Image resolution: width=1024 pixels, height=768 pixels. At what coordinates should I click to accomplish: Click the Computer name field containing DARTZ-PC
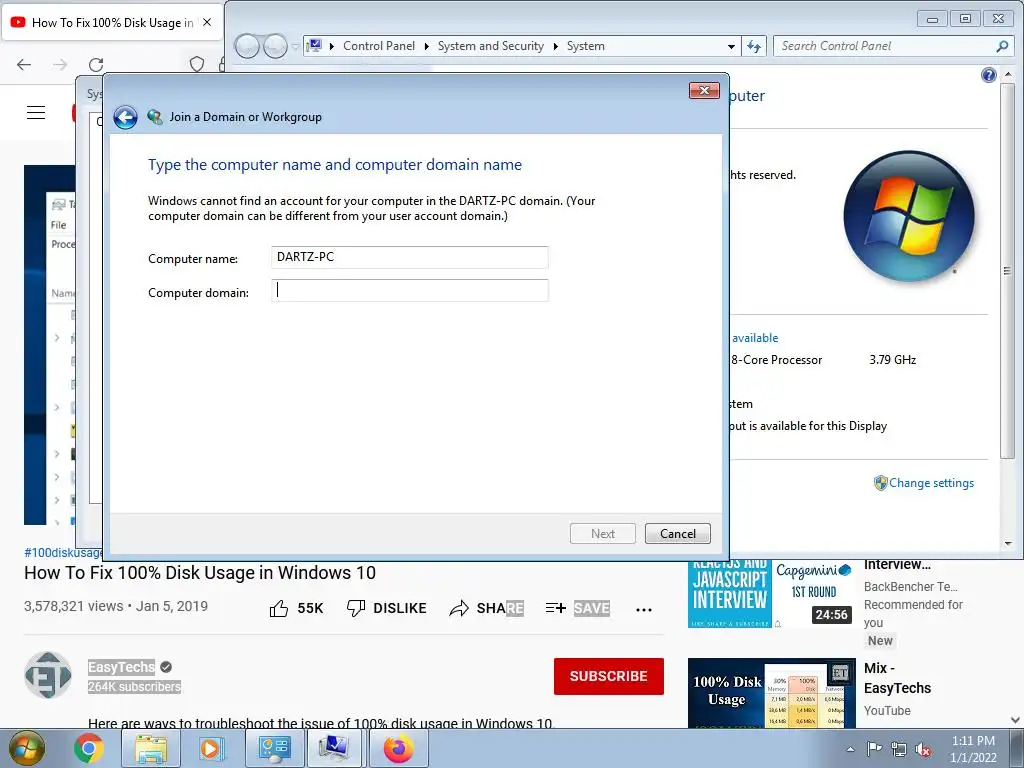[409, 257]
